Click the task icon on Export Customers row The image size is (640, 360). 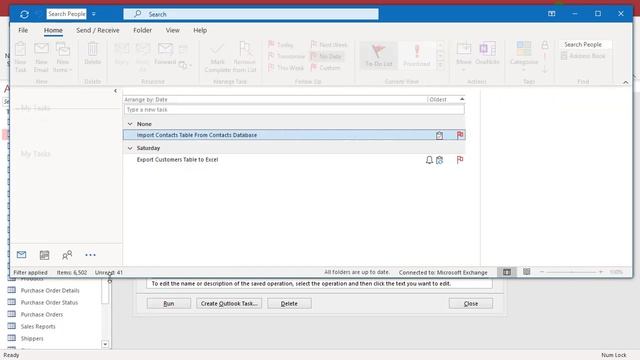(x=439, y=160)
